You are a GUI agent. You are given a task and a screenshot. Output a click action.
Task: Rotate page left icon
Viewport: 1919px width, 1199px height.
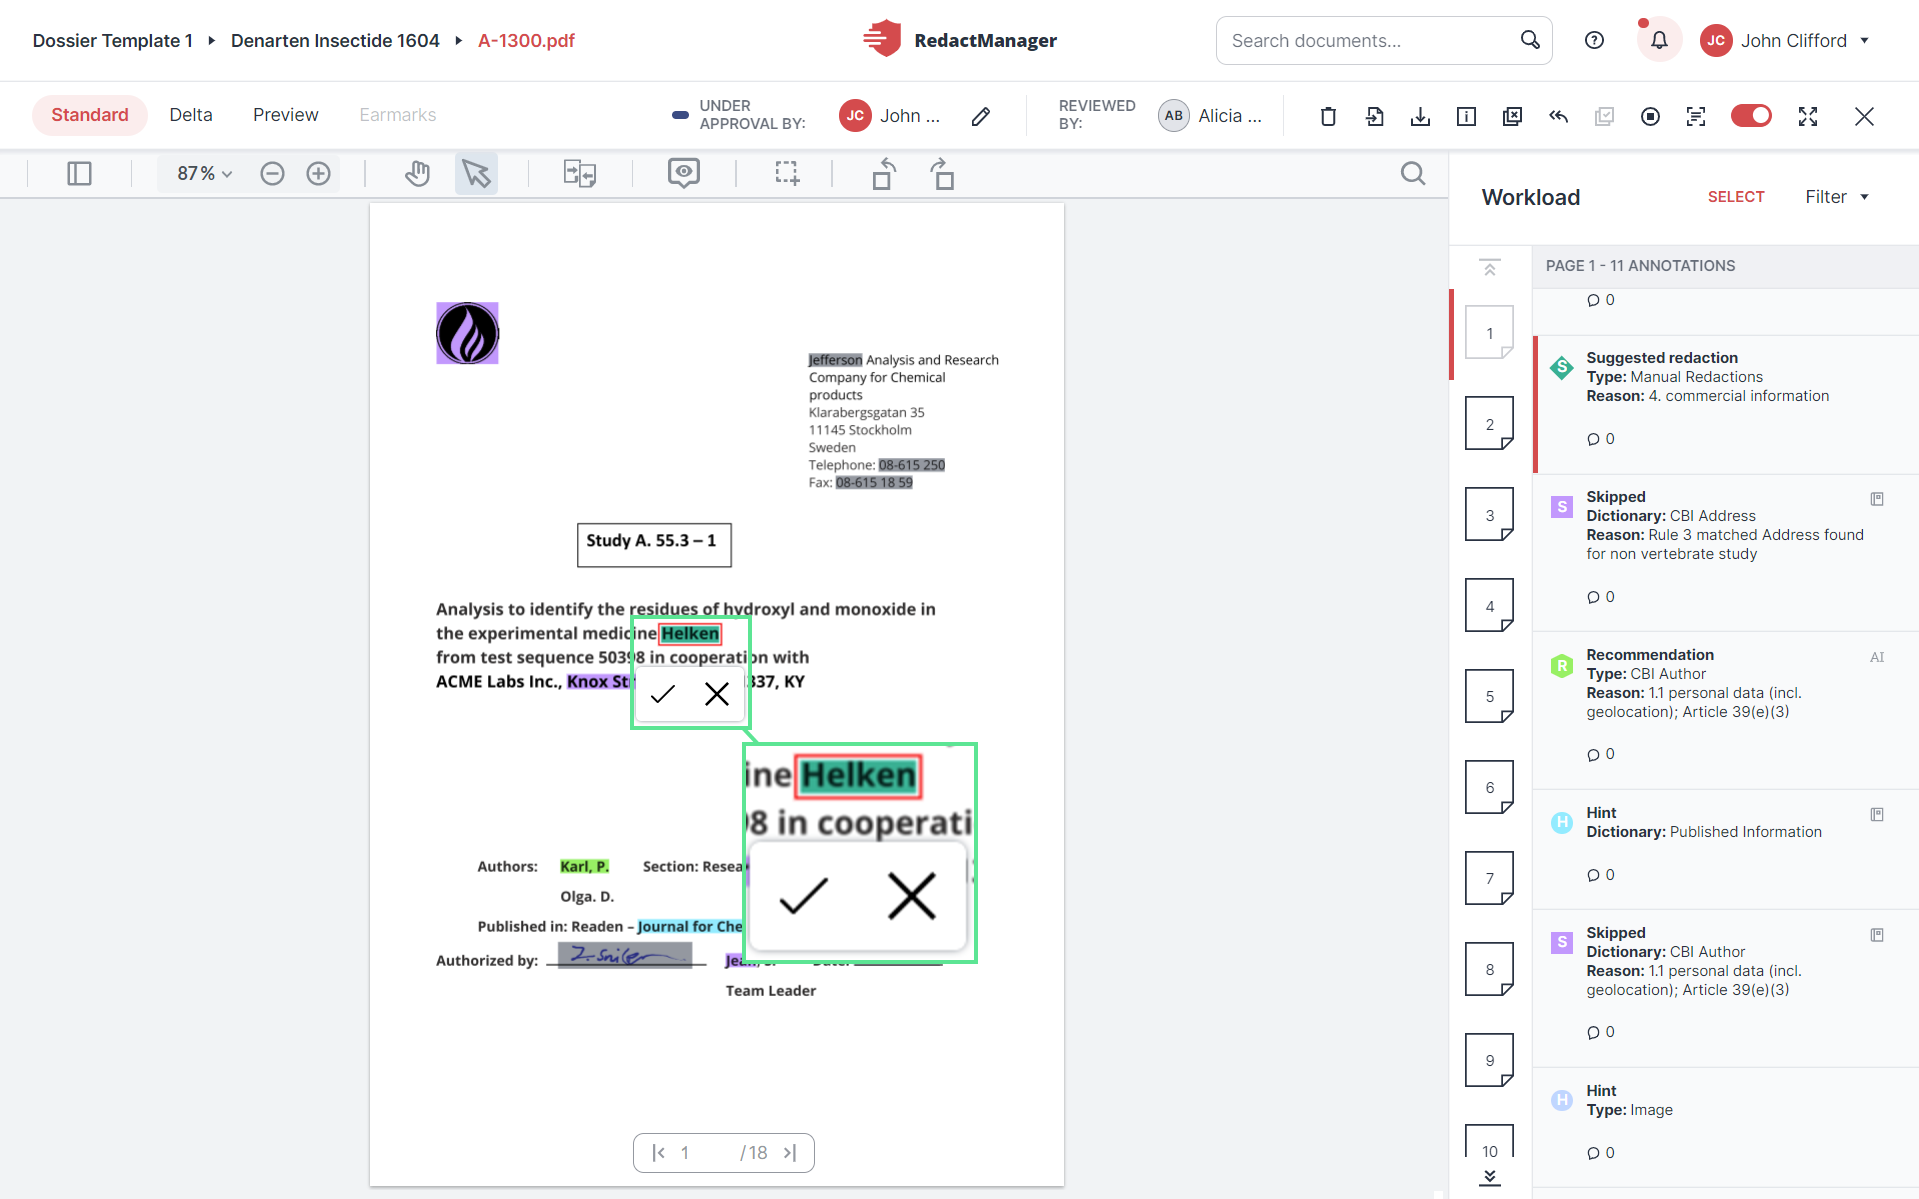point(884,174)
